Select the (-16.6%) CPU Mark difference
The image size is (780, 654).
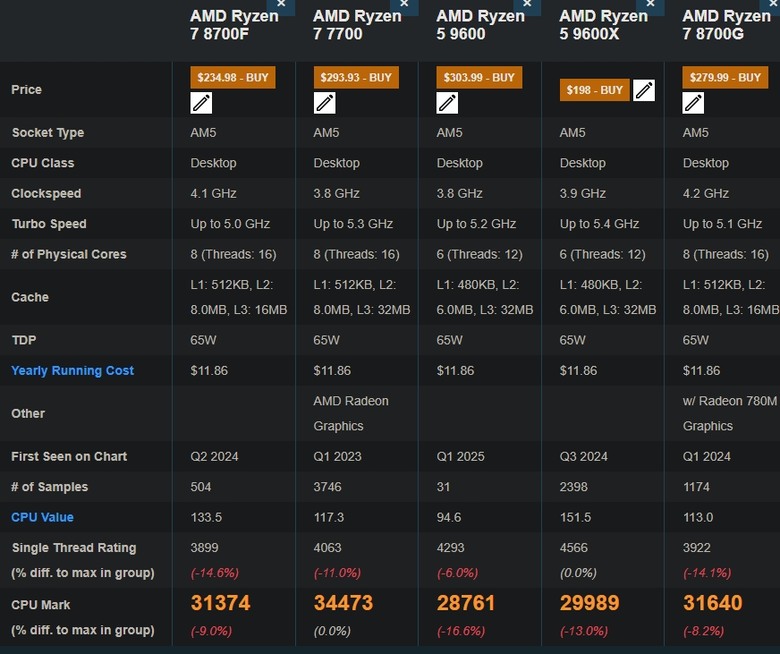461,631
